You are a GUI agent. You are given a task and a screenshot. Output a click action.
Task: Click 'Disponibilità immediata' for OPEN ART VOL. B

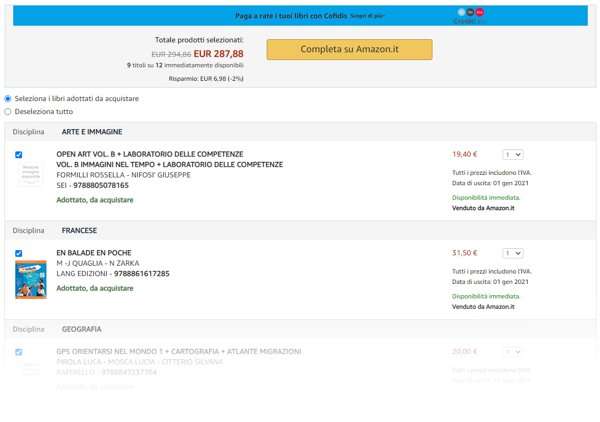(x=486, y=198)
